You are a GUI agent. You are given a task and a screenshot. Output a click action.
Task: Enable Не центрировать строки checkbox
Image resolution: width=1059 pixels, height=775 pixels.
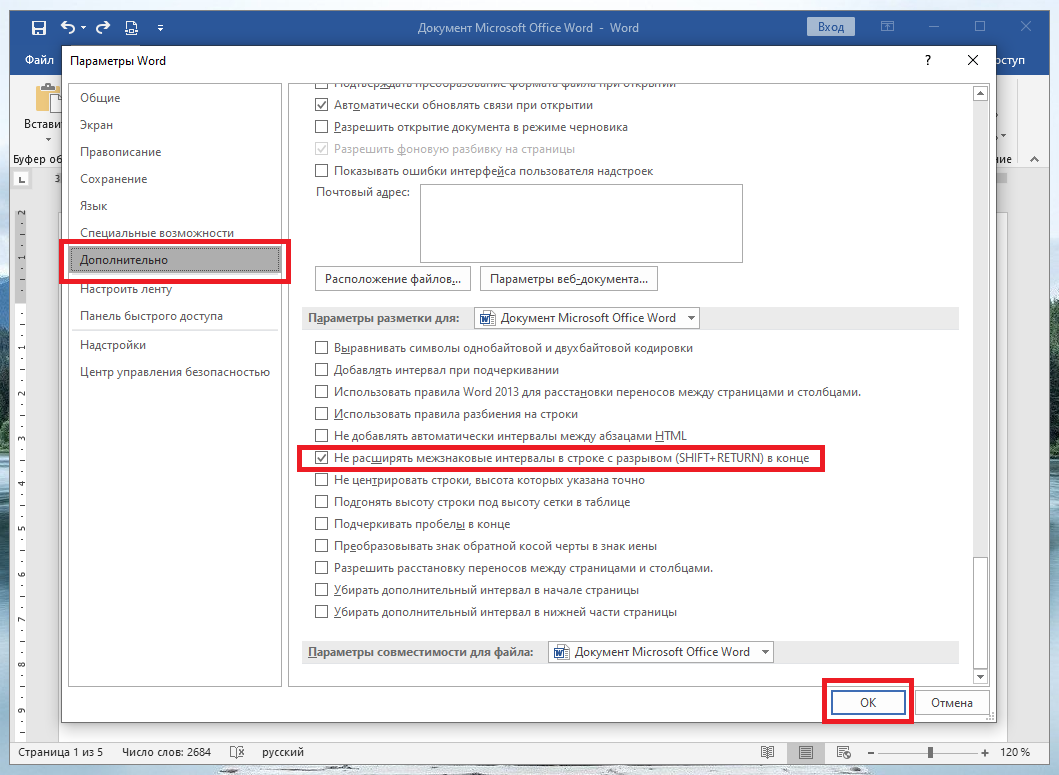(321, 480)
